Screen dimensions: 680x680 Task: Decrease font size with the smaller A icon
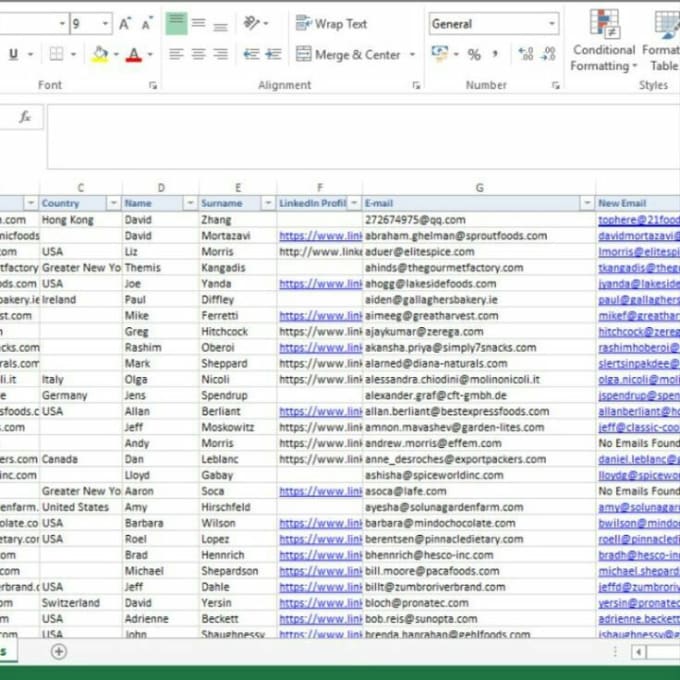tap(147, 24)
